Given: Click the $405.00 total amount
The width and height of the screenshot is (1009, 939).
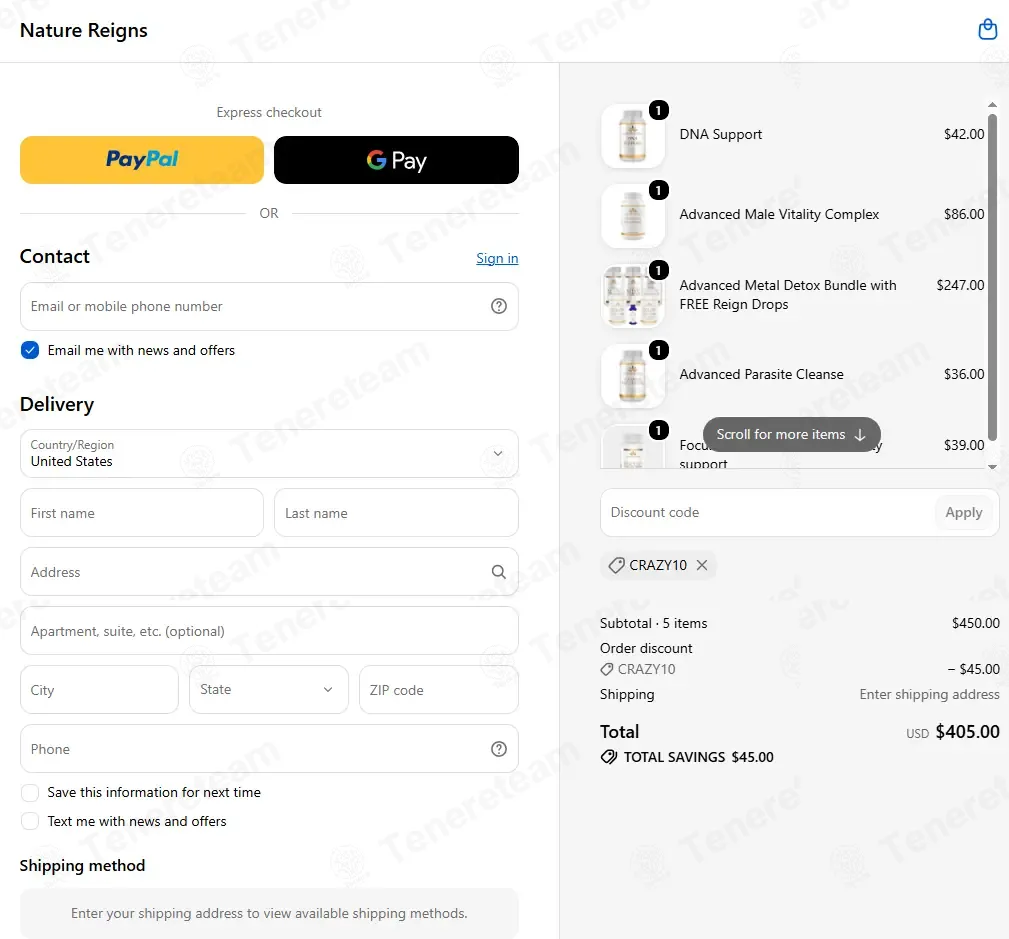Looking at the screenshot, I should pos(967,732).
